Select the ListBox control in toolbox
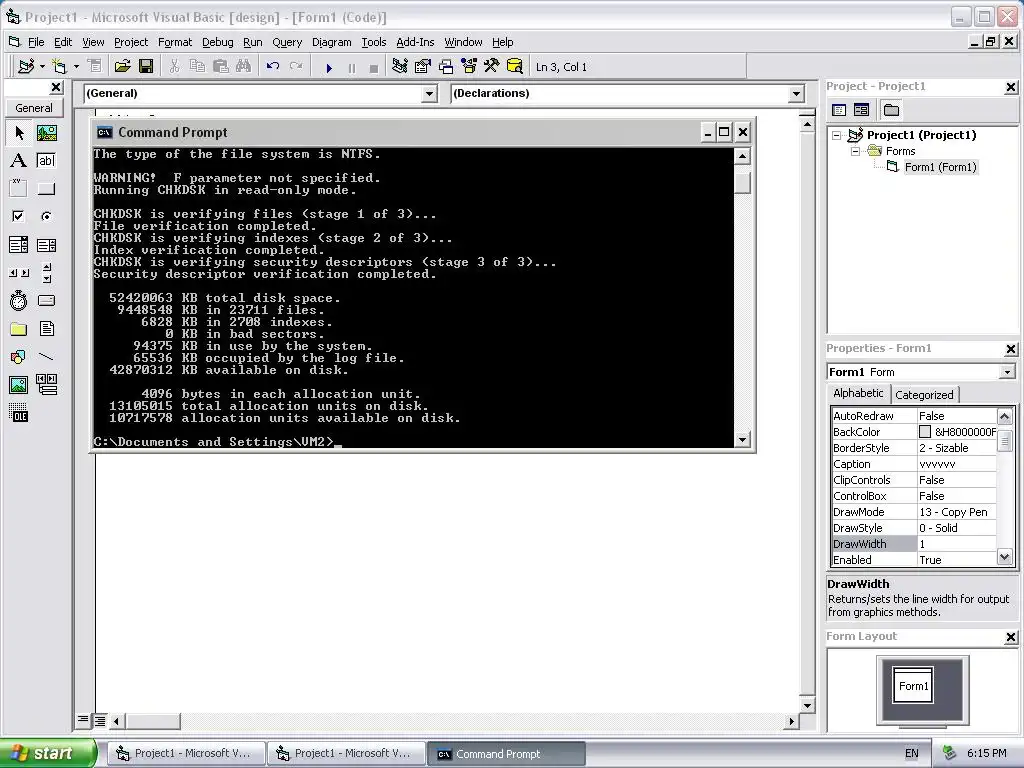1024x768 pixels. click(x=46, y=245)
